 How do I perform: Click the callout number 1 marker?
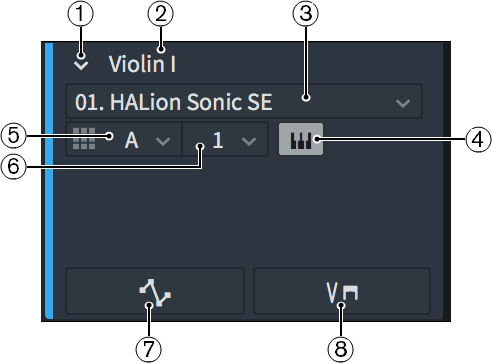[x=80, y=14]
